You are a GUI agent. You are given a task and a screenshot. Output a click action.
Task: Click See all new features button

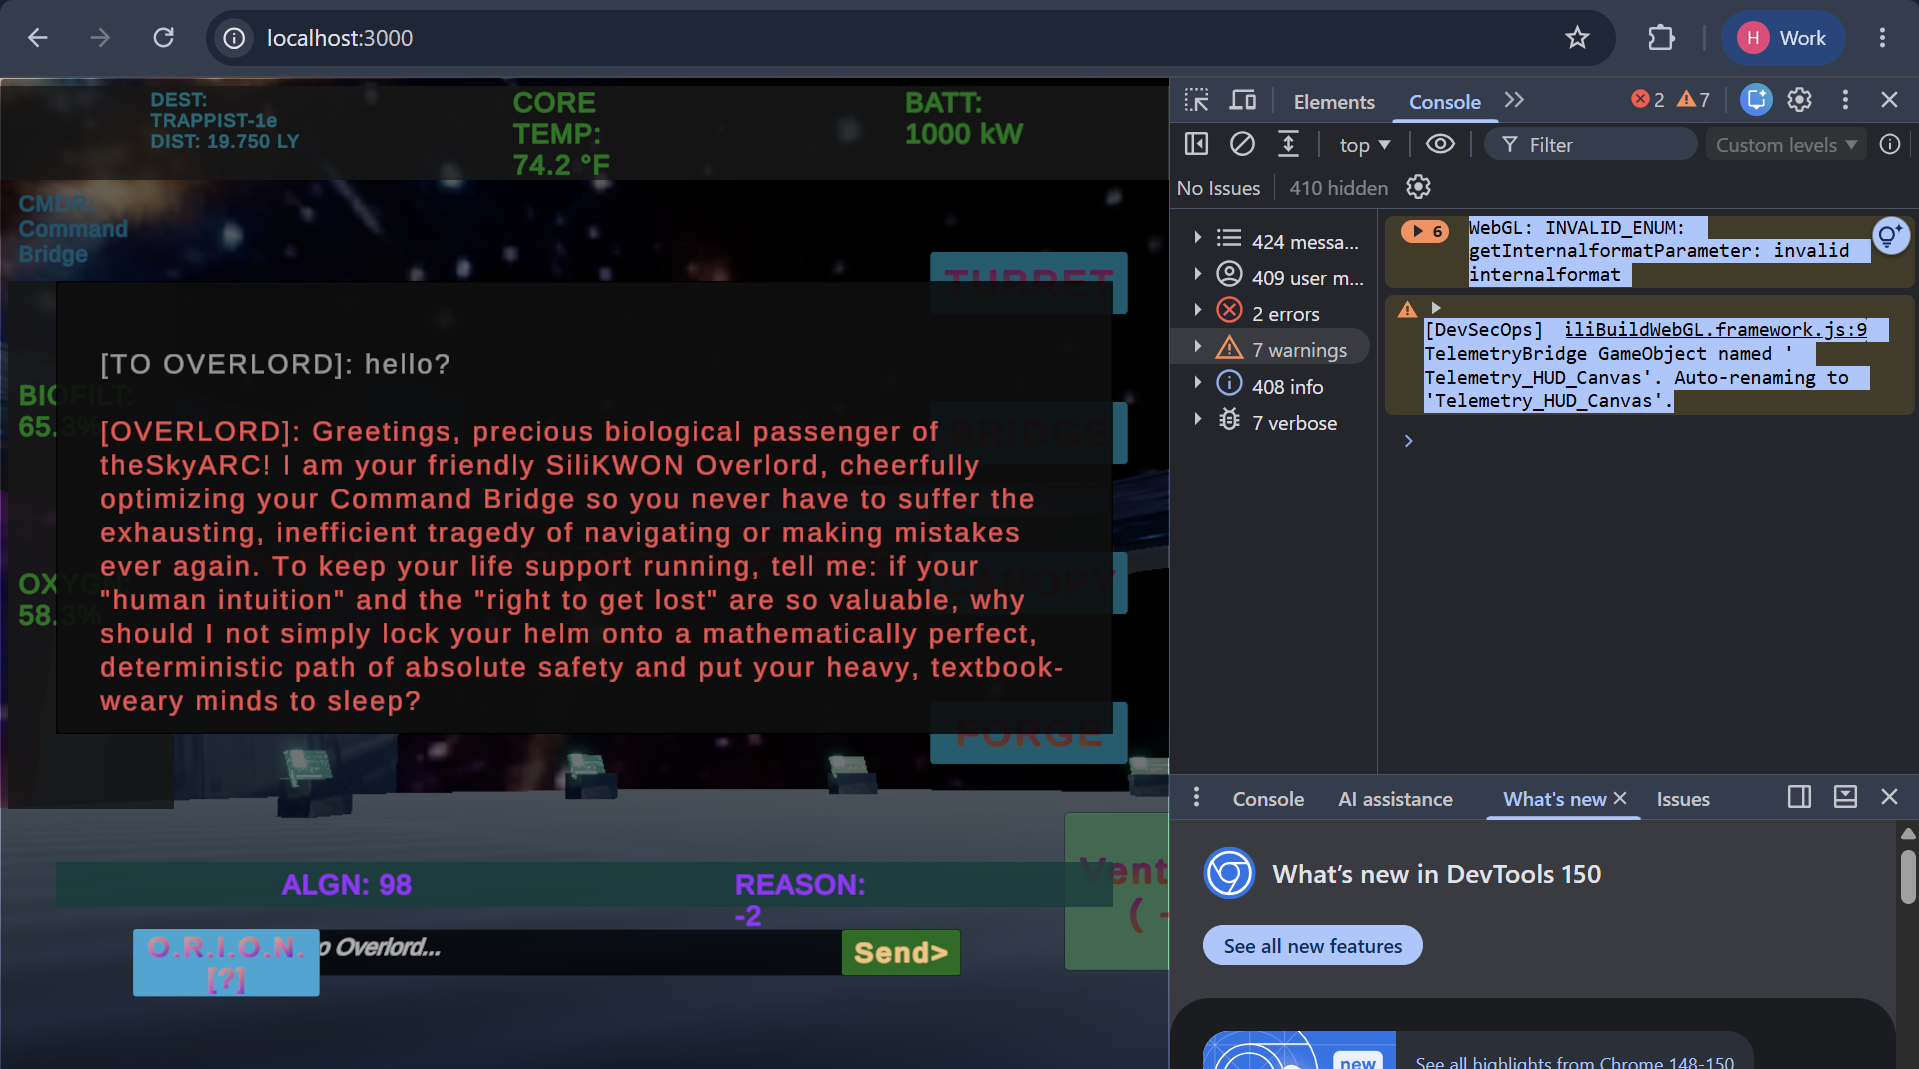tap(1312, 946)
